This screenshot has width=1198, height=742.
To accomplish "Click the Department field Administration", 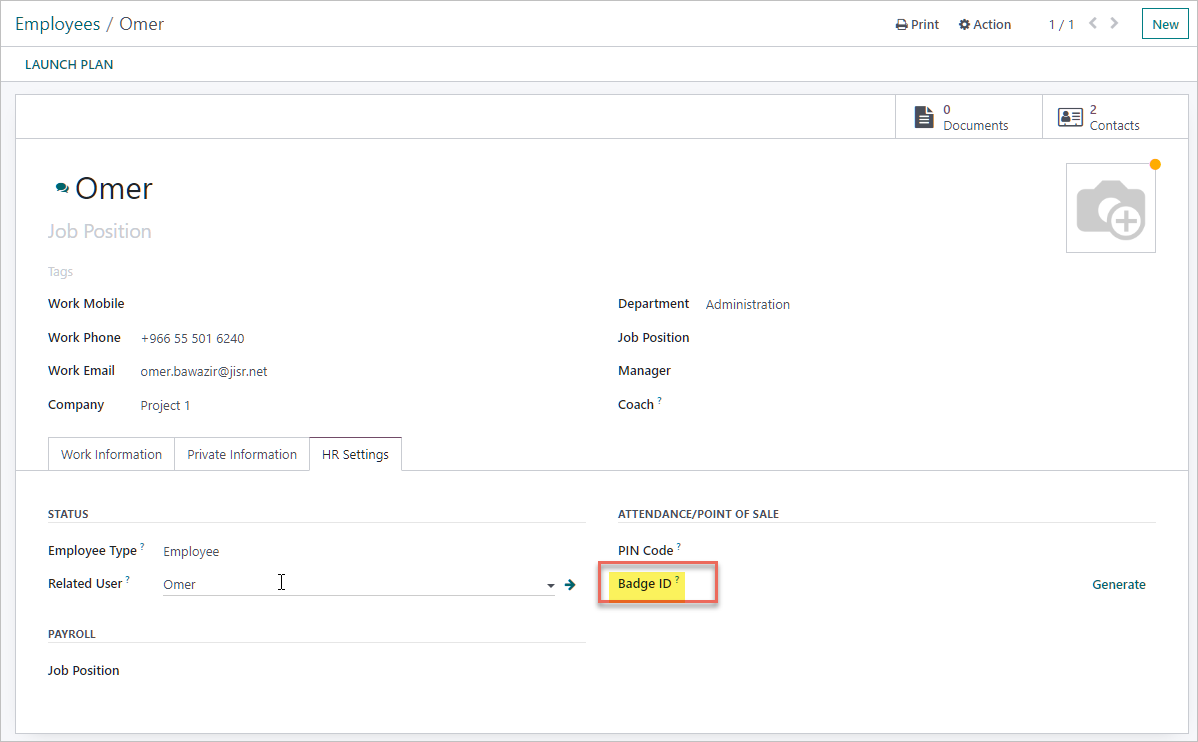I will click(747, 304).
